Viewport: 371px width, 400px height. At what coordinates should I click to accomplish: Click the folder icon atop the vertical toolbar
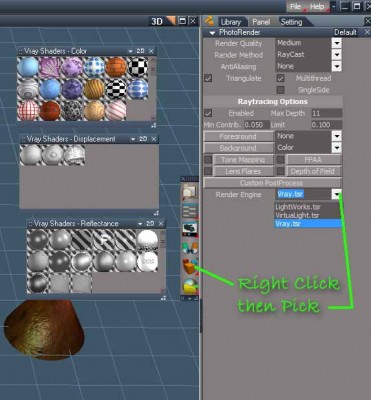(190, 192)
